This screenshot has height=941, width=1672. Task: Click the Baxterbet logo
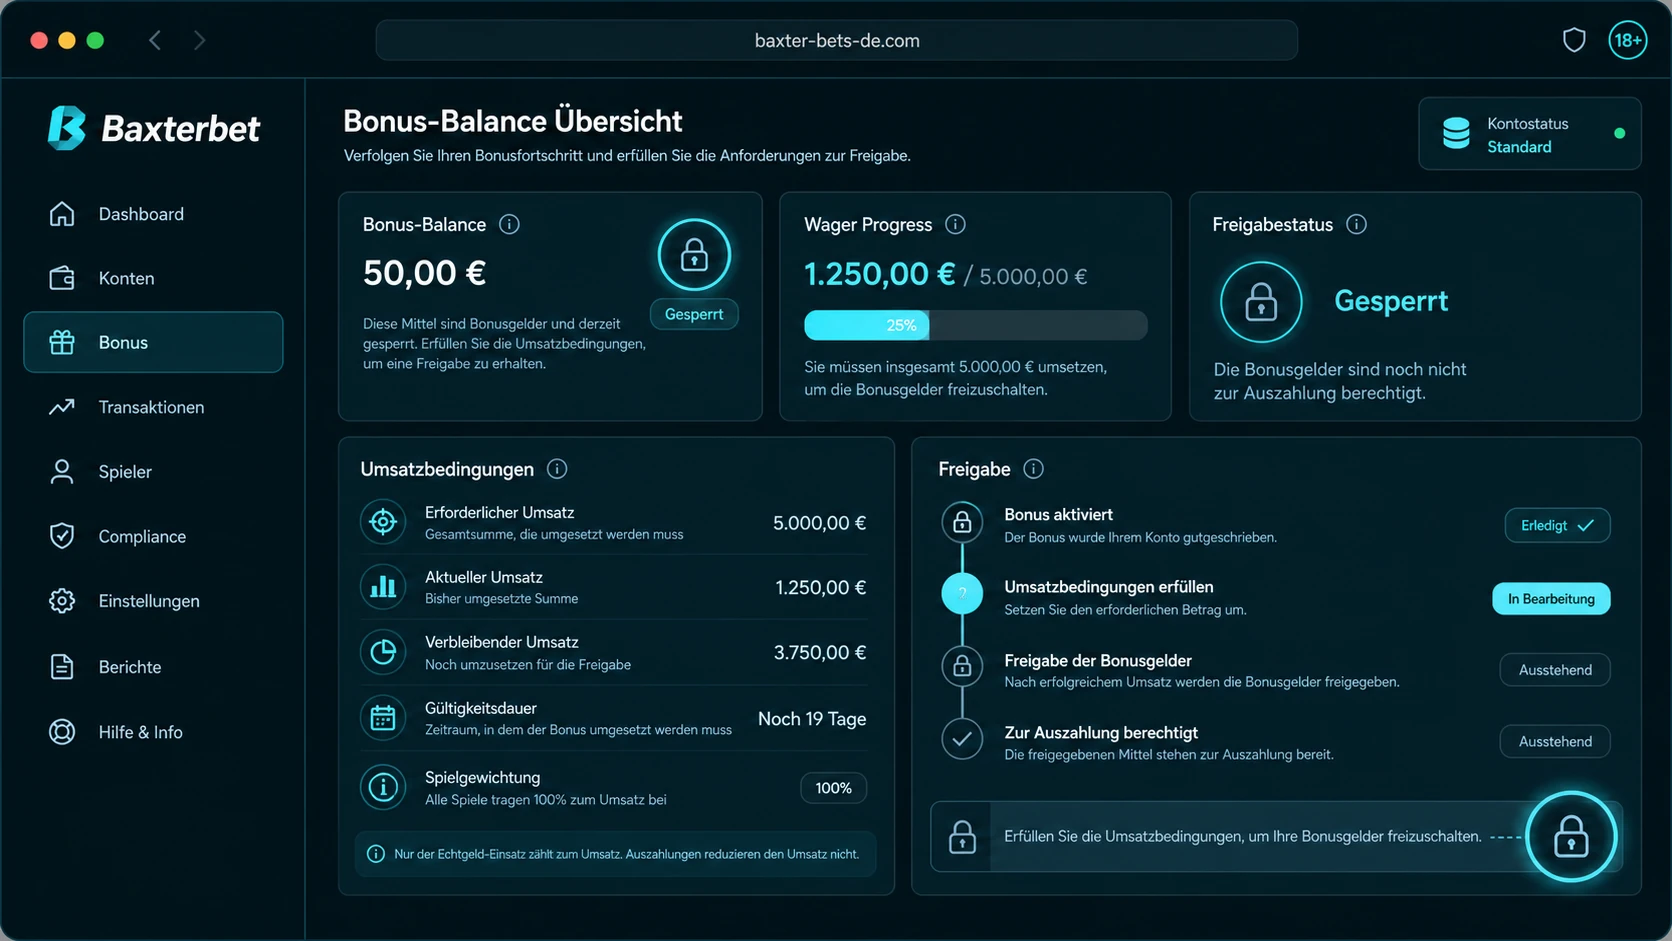point(154,128)
